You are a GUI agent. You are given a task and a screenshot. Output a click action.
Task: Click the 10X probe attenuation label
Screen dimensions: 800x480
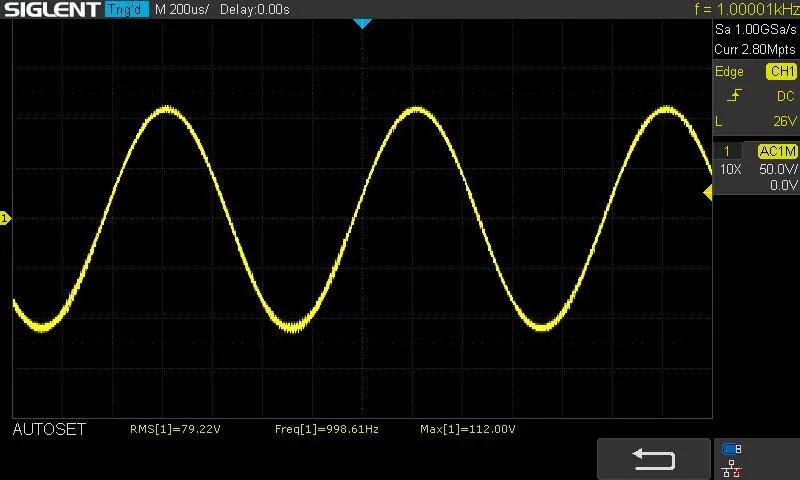(x=730, y=169)
